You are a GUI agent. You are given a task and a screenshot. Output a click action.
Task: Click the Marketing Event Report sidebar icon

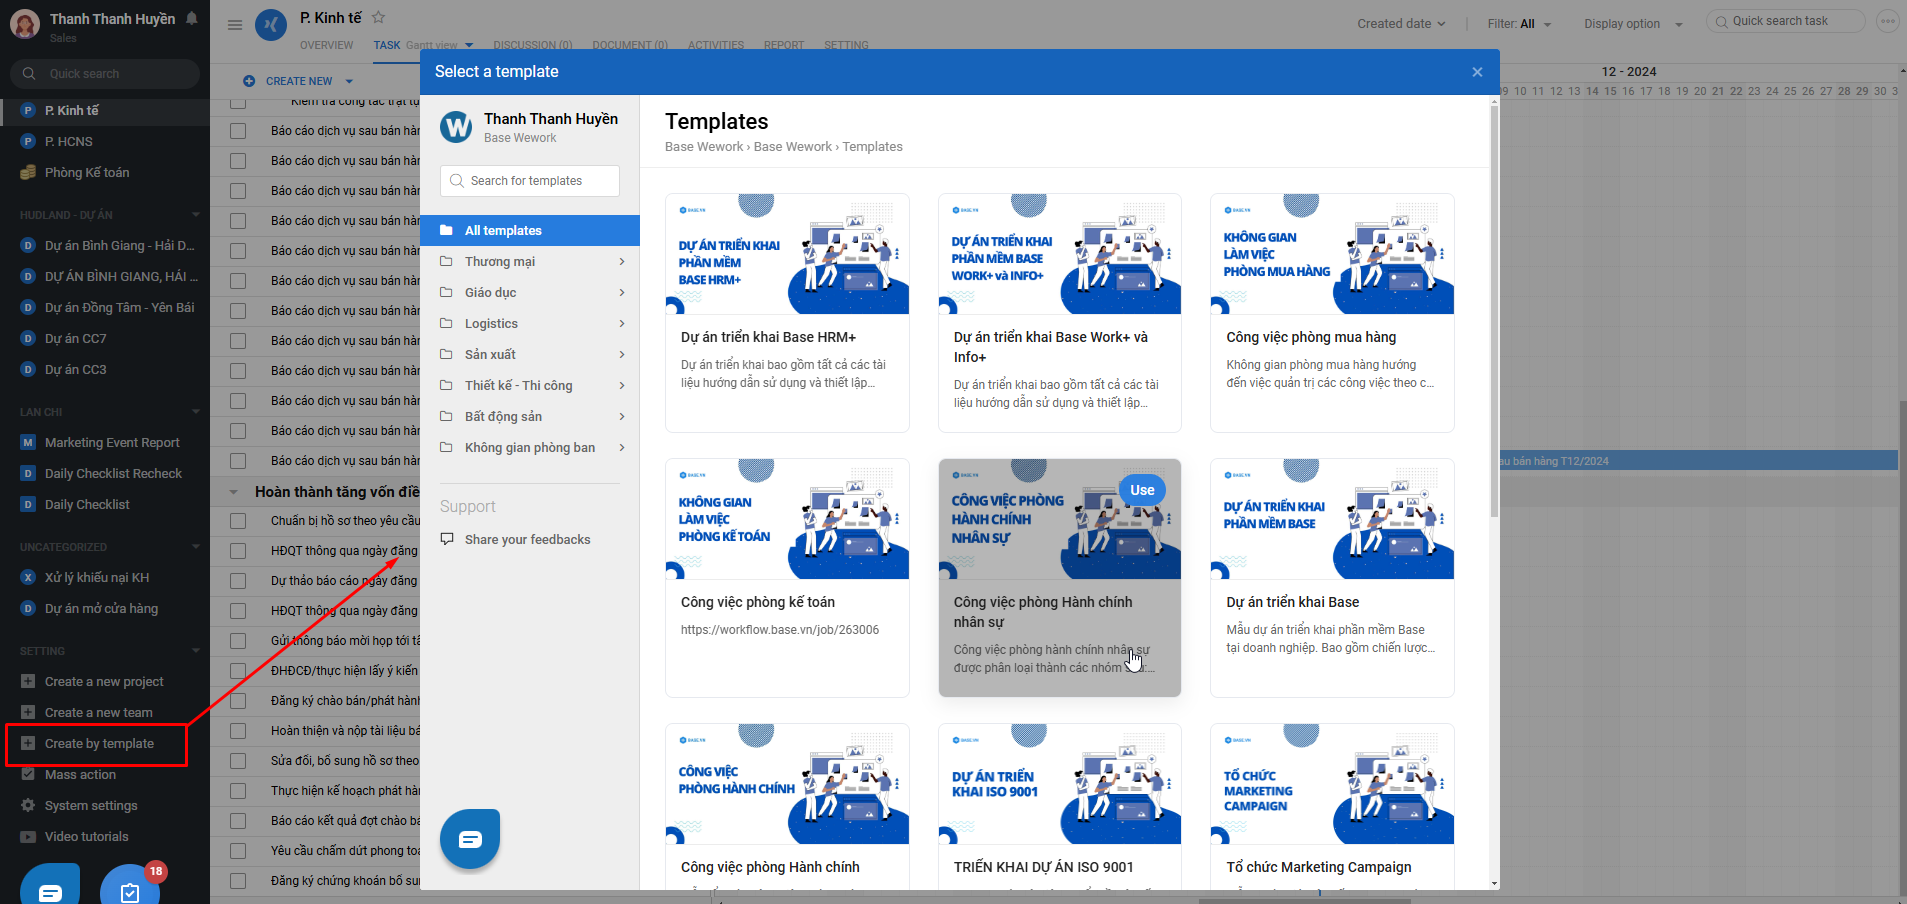(x=28, y=442)
